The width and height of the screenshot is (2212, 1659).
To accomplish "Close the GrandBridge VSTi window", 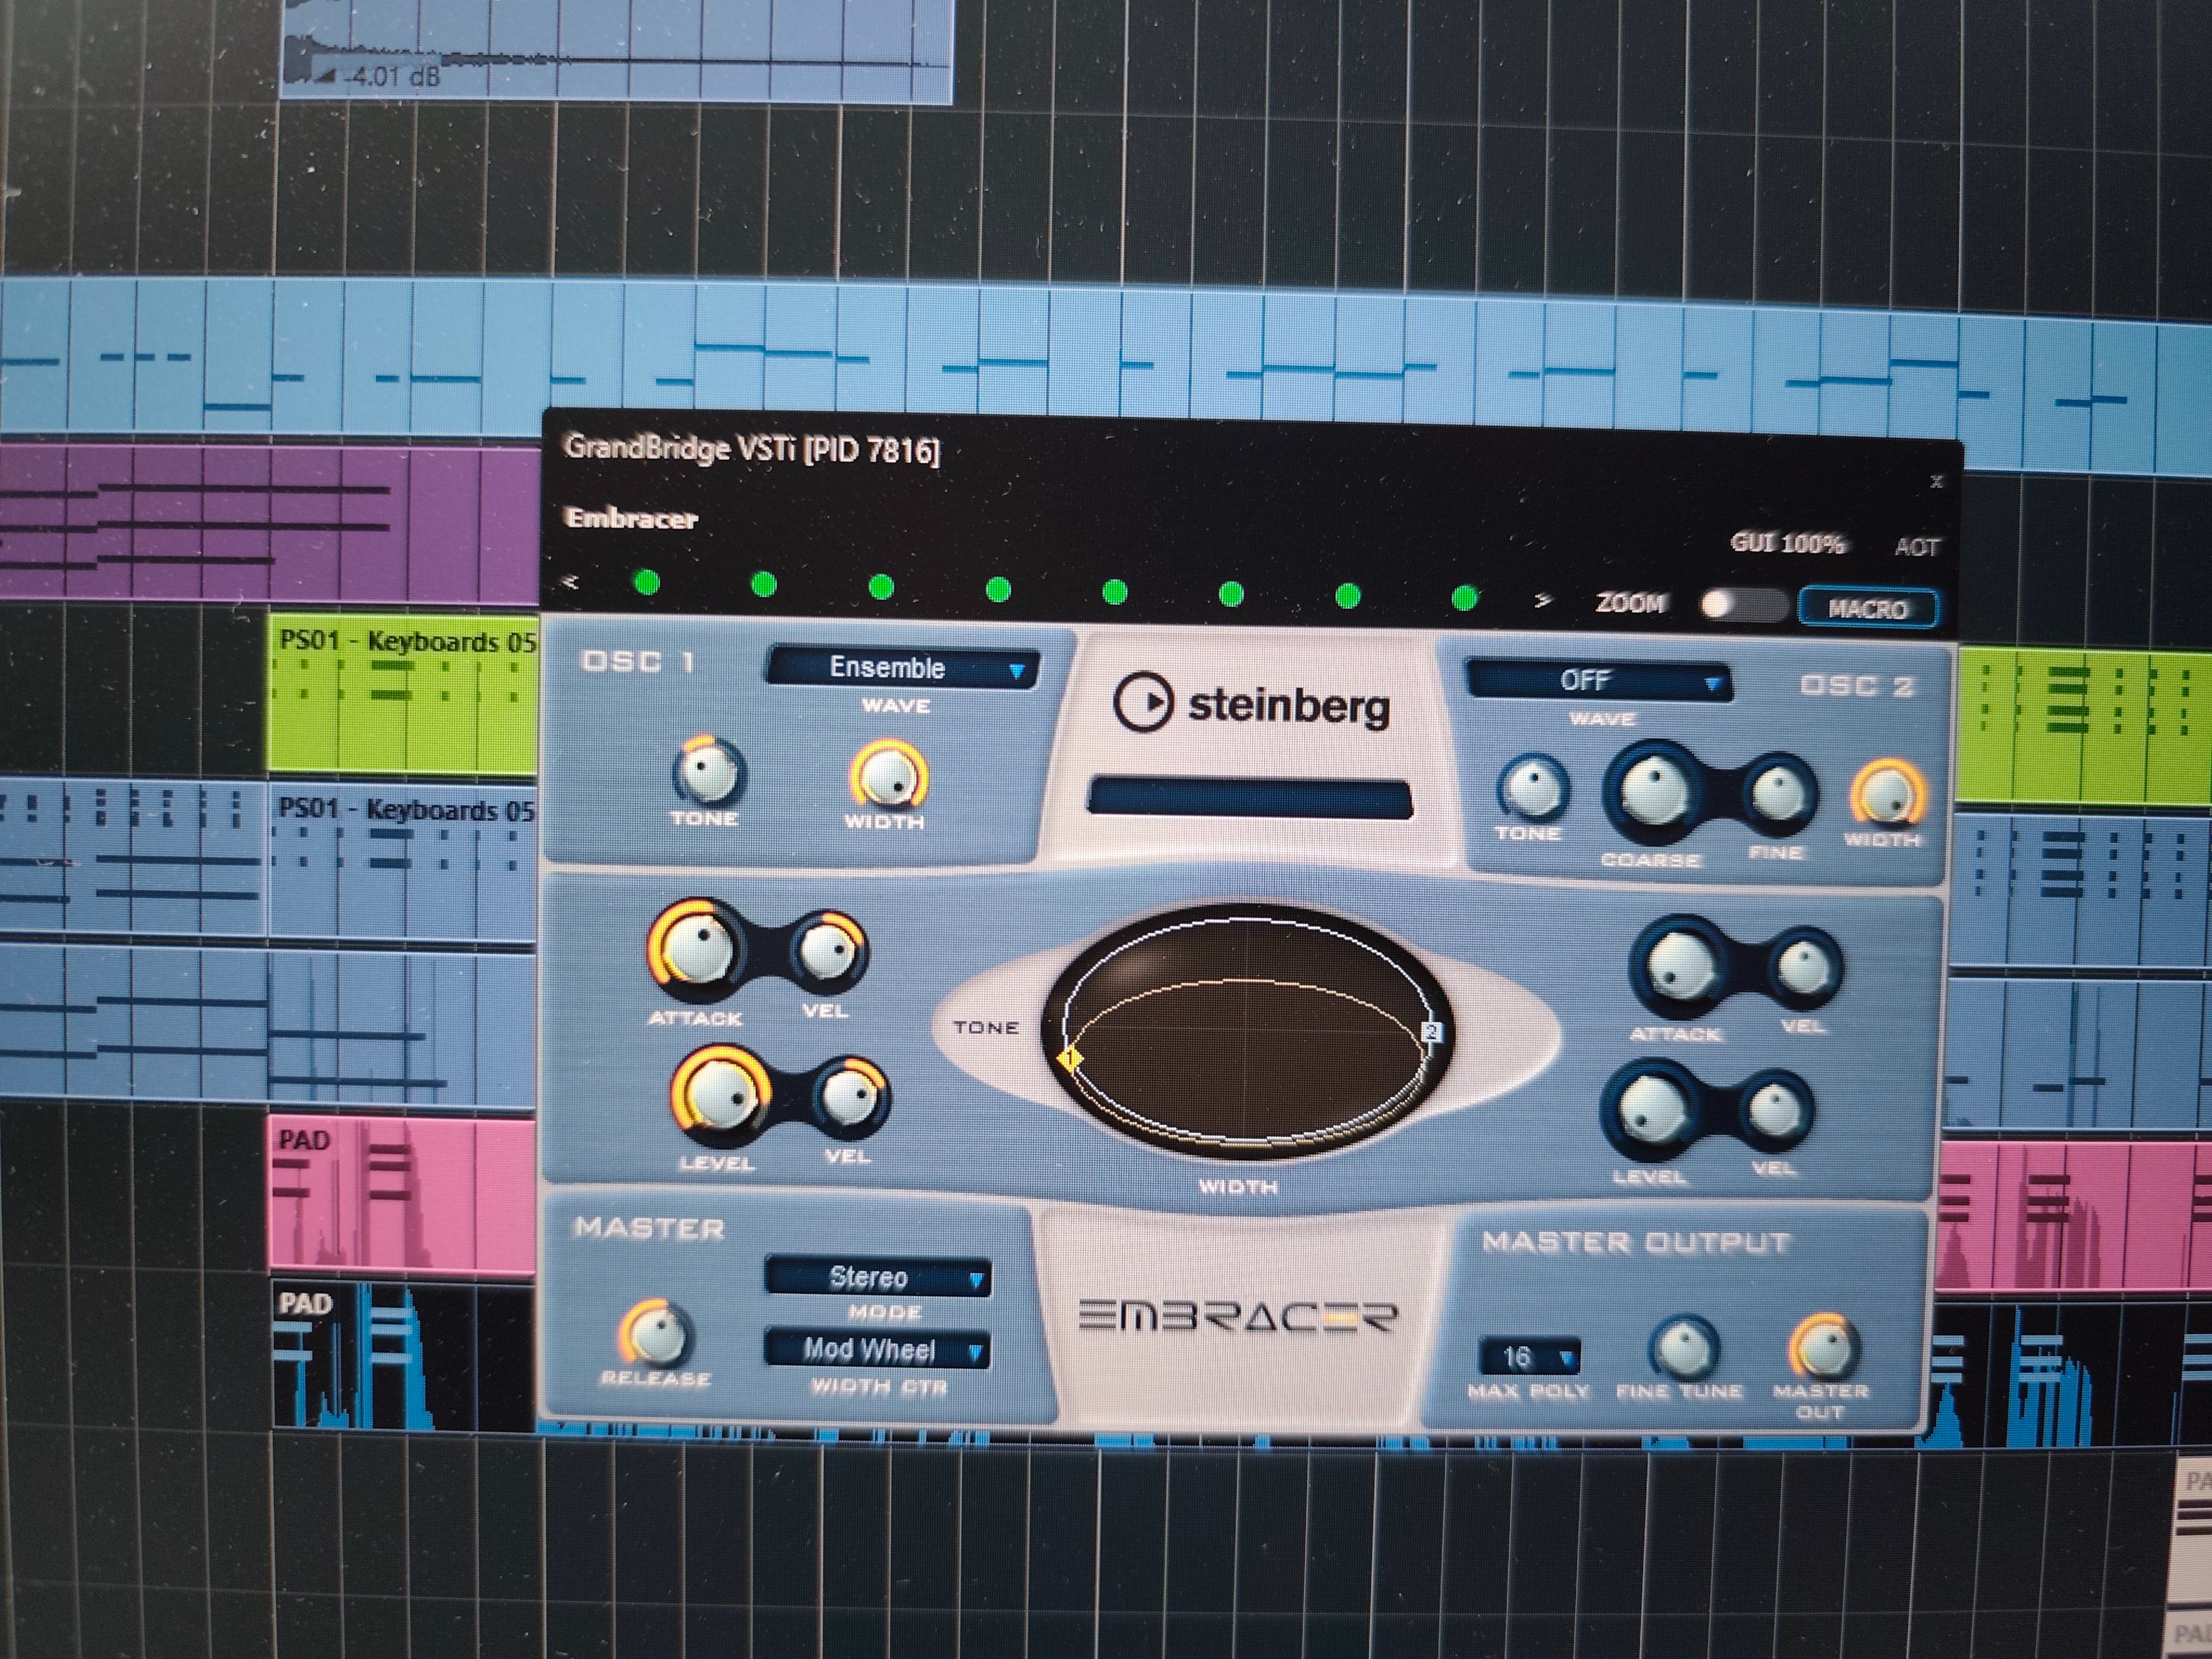I will 1936,482.
